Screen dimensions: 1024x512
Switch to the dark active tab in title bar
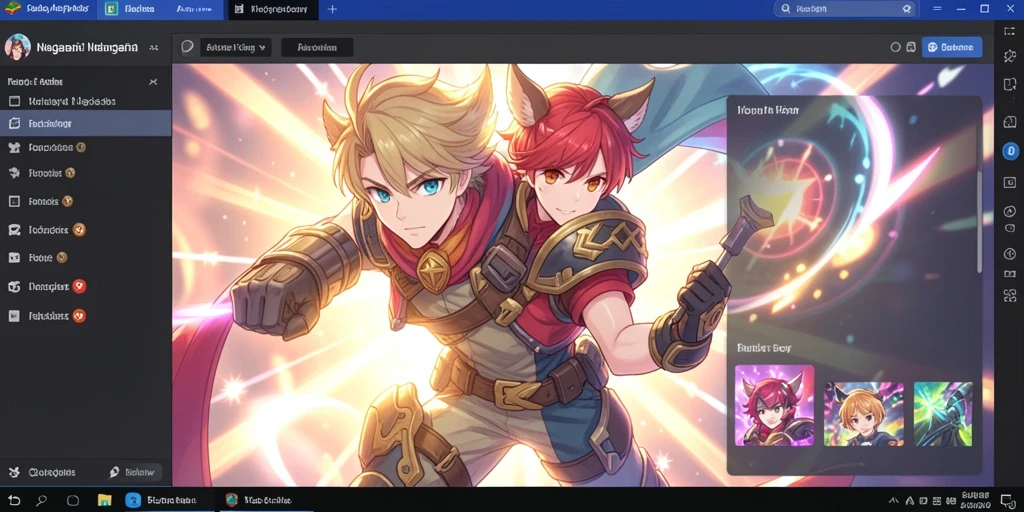coord(274,9)
